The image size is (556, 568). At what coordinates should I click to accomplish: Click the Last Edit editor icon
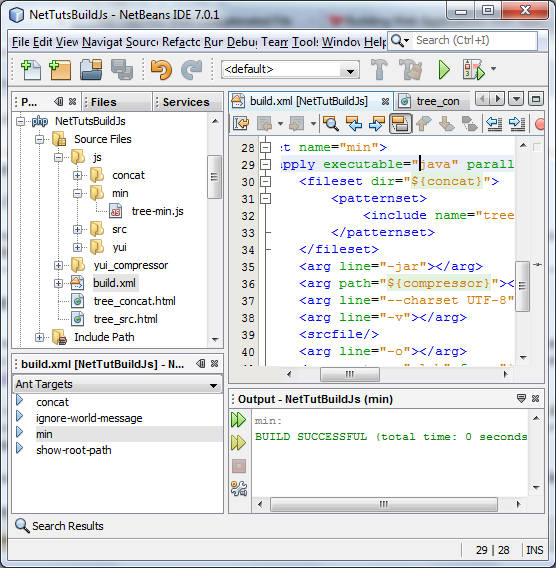(241, 124)
